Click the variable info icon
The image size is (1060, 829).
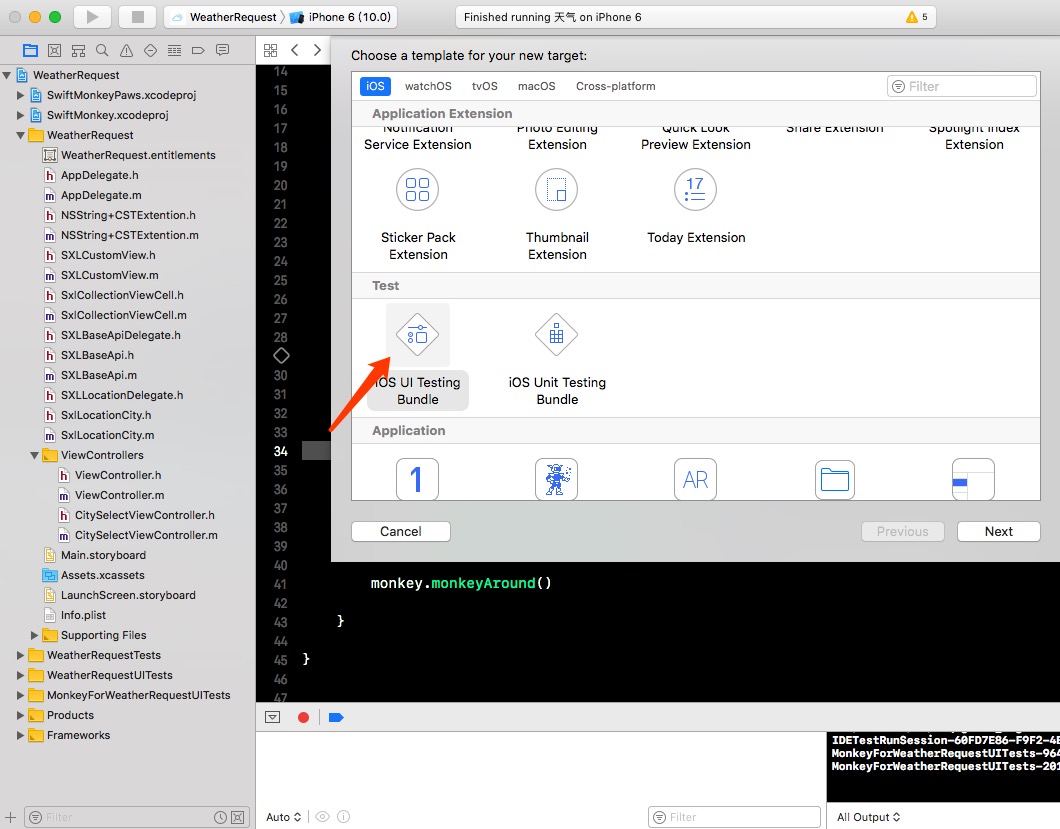click(343, 817)
